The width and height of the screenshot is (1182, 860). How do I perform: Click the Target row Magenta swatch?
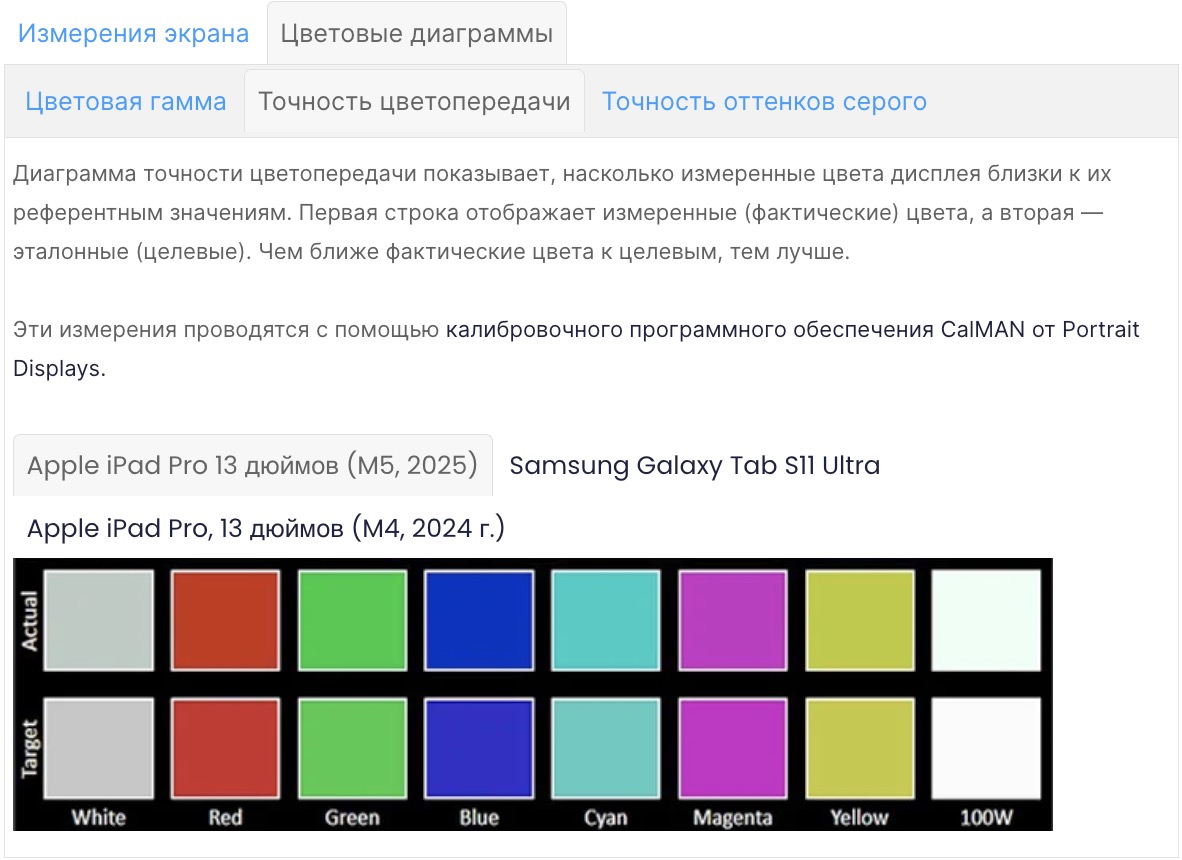733,748
